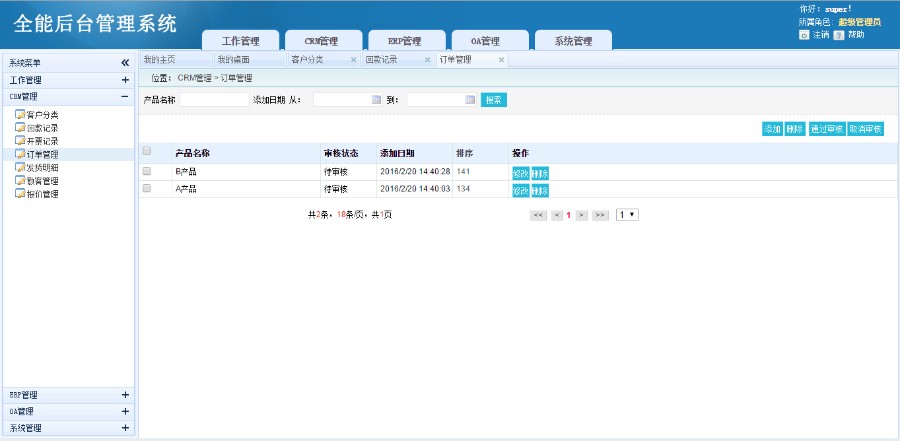Screen dimensions: 900x441
Task: Click the current page number 1
Action: coord(569,215)
